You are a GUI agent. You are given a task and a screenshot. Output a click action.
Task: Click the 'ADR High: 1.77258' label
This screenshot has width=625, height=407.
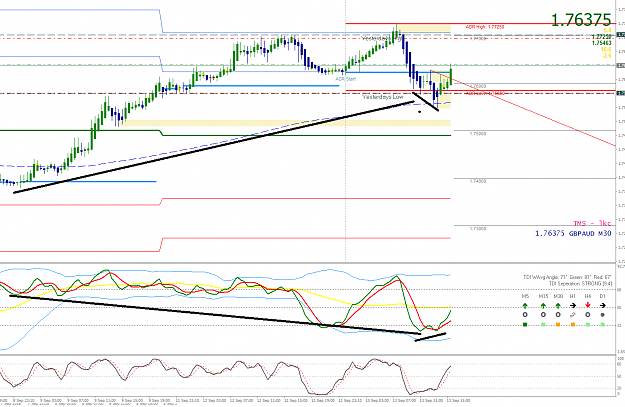[x=485, y=27]
